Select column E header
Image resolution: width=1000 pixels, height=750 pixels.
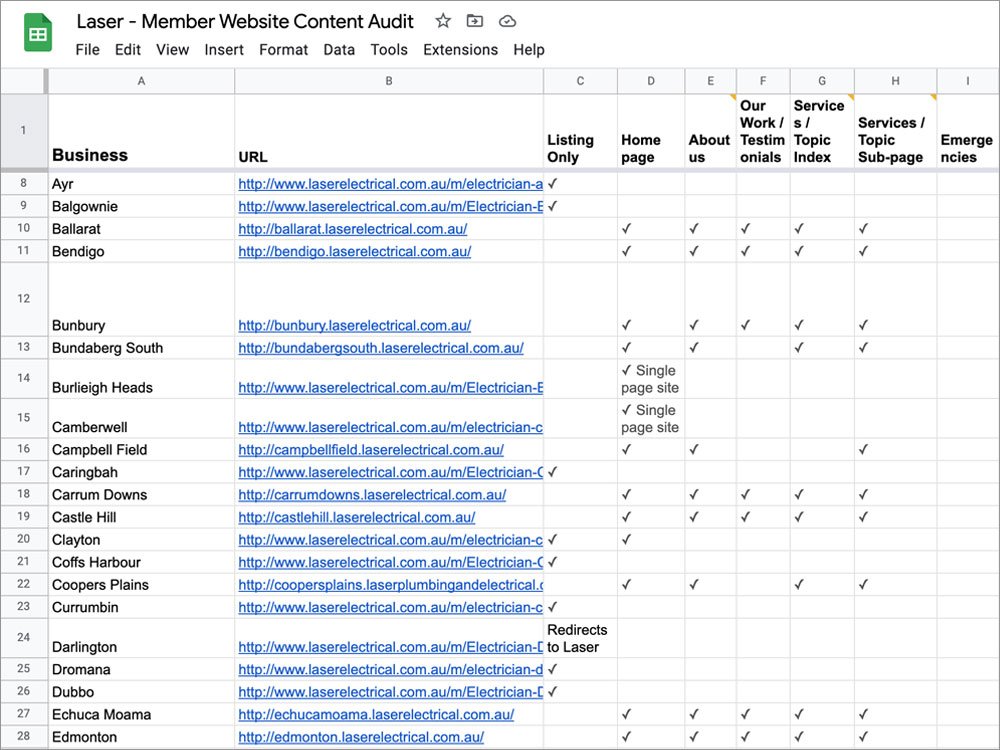(710, 81)
